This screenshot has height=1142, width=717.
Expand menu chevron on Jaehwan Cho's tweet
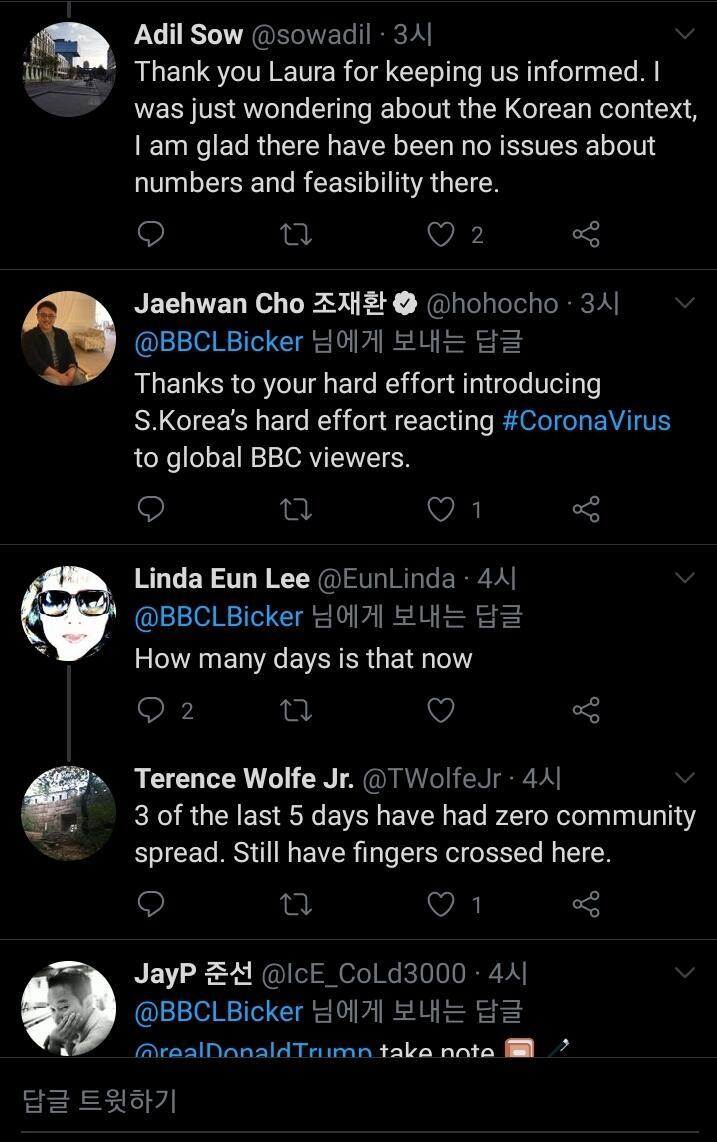coord(685,302)
